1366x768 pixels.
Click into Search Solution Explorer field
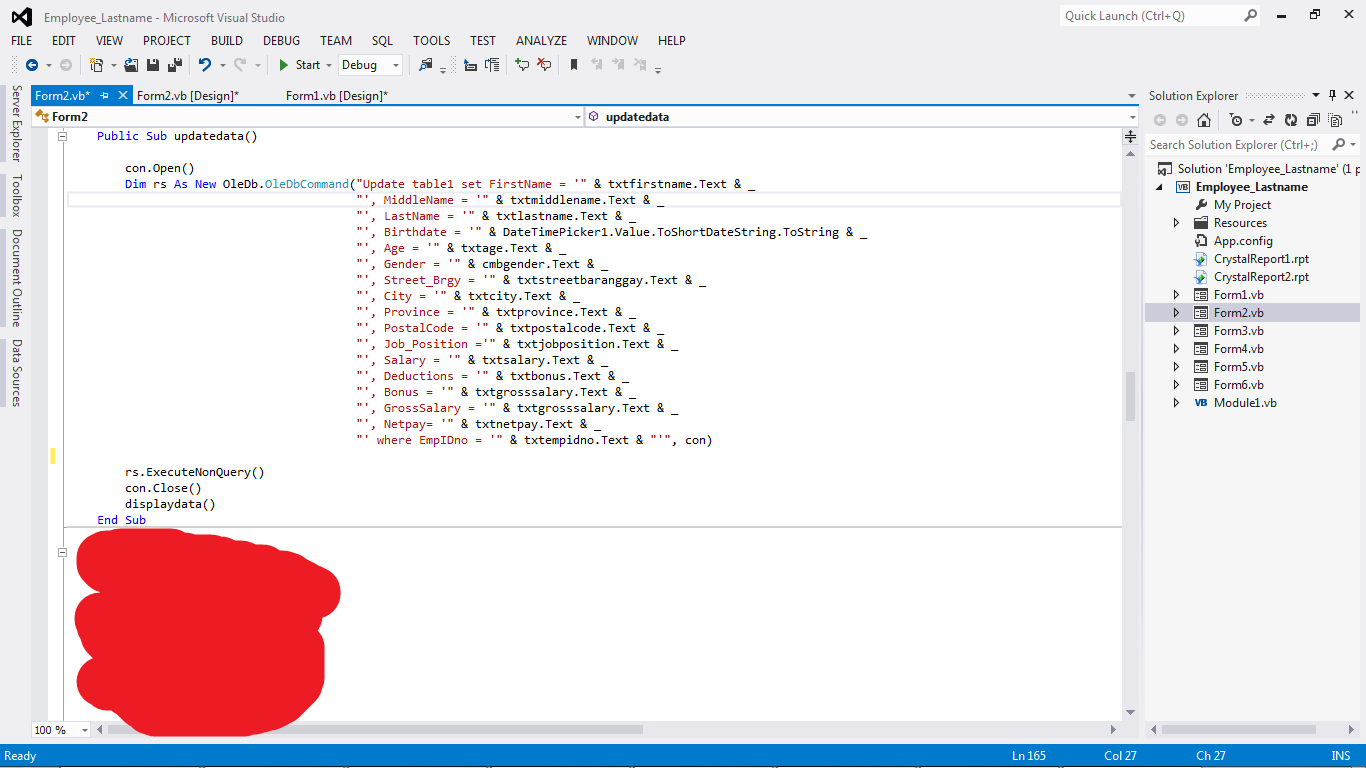pyautogui.click(x=1238, y=145)
